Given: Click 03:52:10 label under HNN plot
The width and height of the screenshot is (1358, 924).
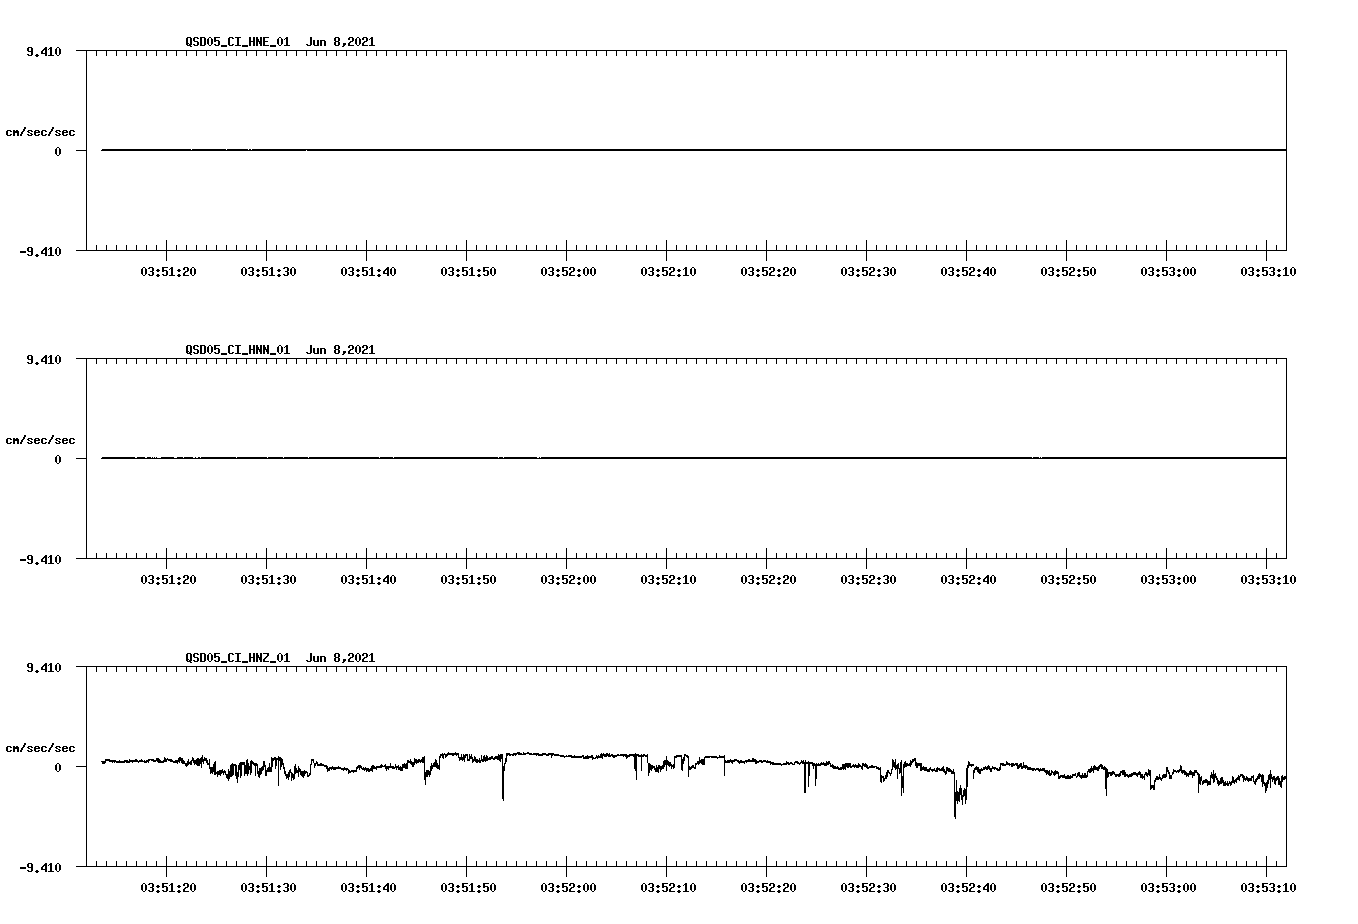Looking at the screenshot, I should click(668, 579).
